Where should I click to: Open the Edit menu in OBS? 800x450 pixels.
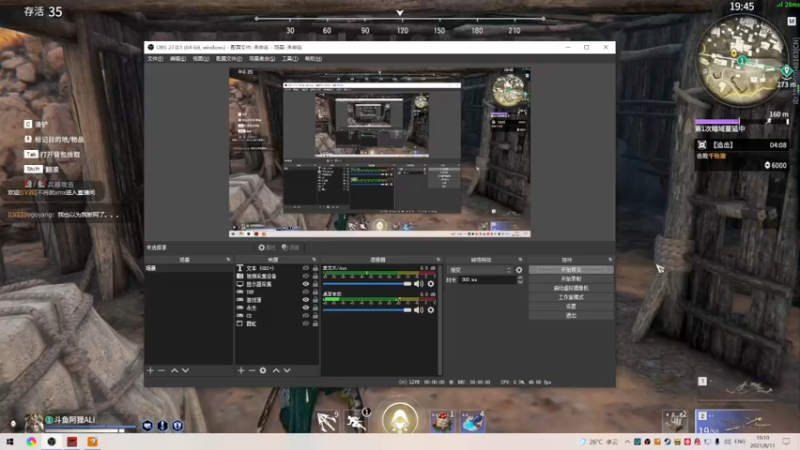pos(178,59)
